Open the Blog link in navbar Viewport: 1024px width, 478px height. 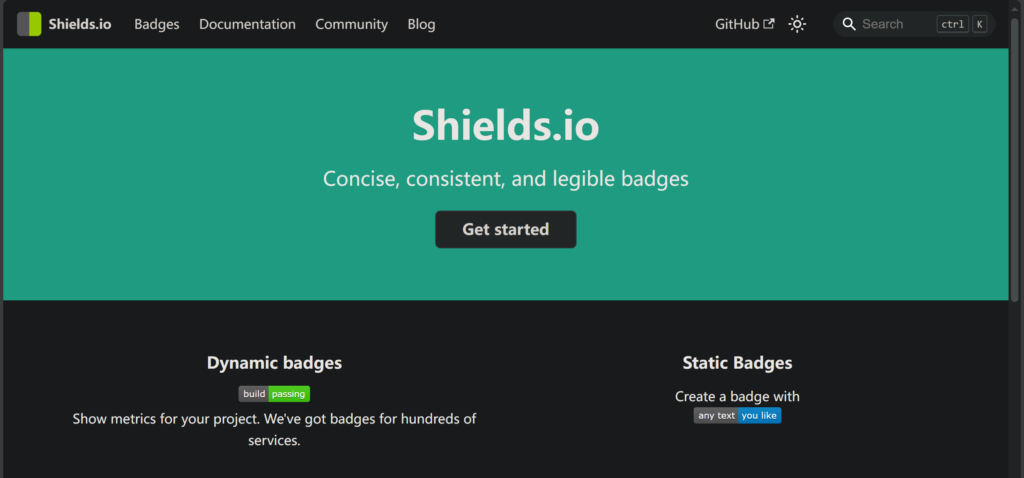(421, 24)
